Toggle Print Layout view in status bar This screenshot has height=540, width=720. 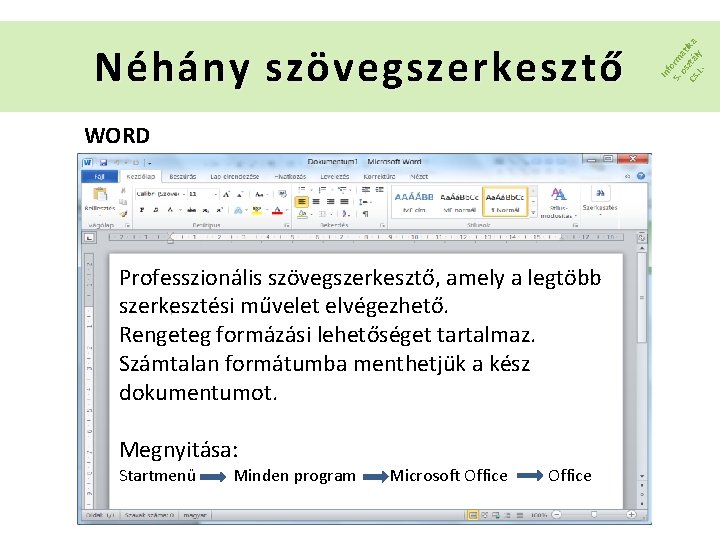[472, 515]
